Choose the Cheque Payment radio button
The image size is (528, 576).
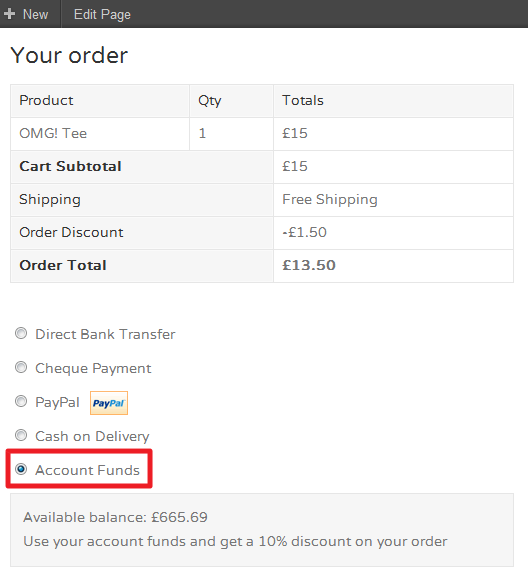21,367
